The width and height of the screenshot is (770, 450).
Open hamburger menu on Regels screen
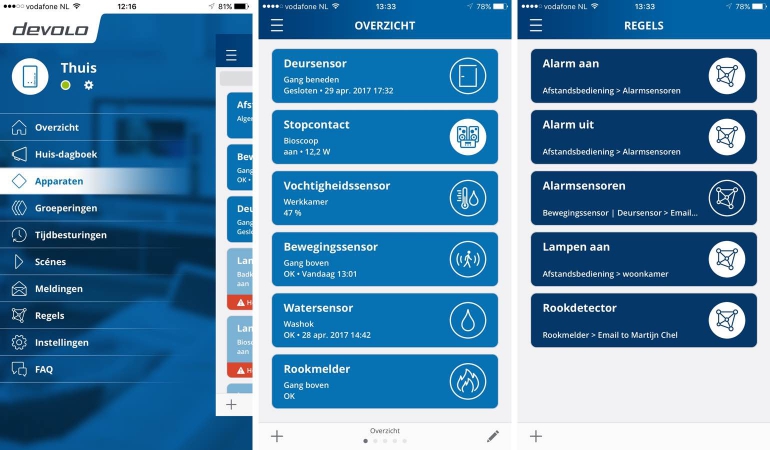[536, 25]
